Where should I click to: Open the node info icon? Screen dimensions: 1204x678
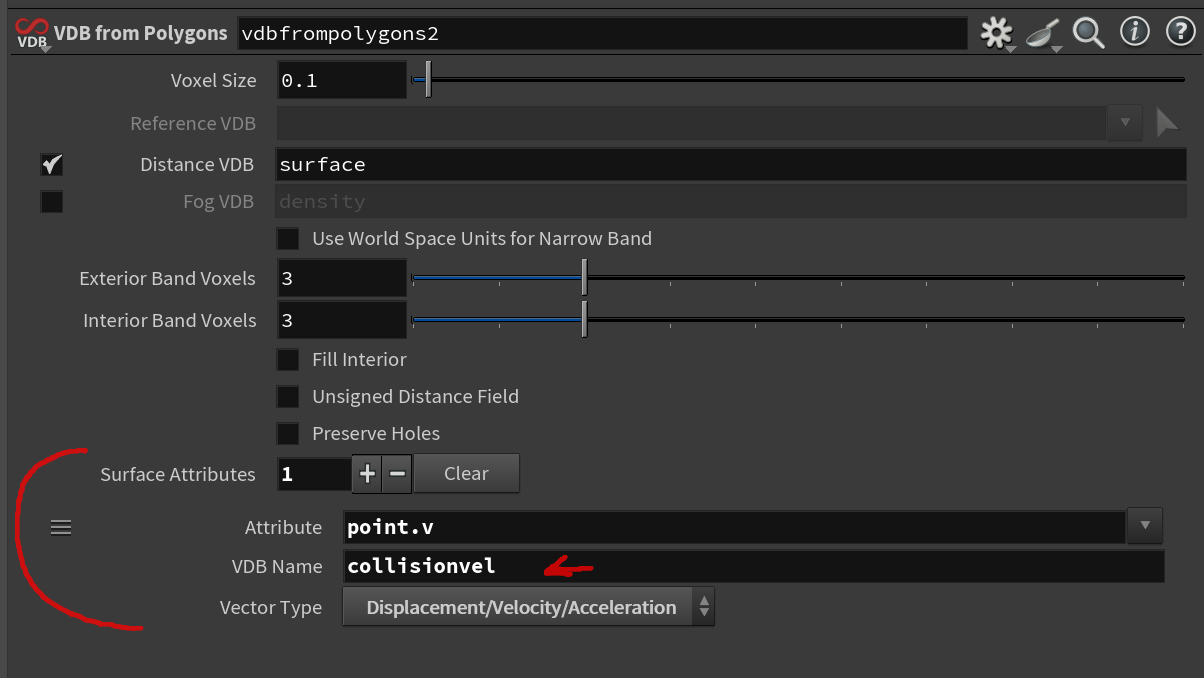[x=1134, y=32]
